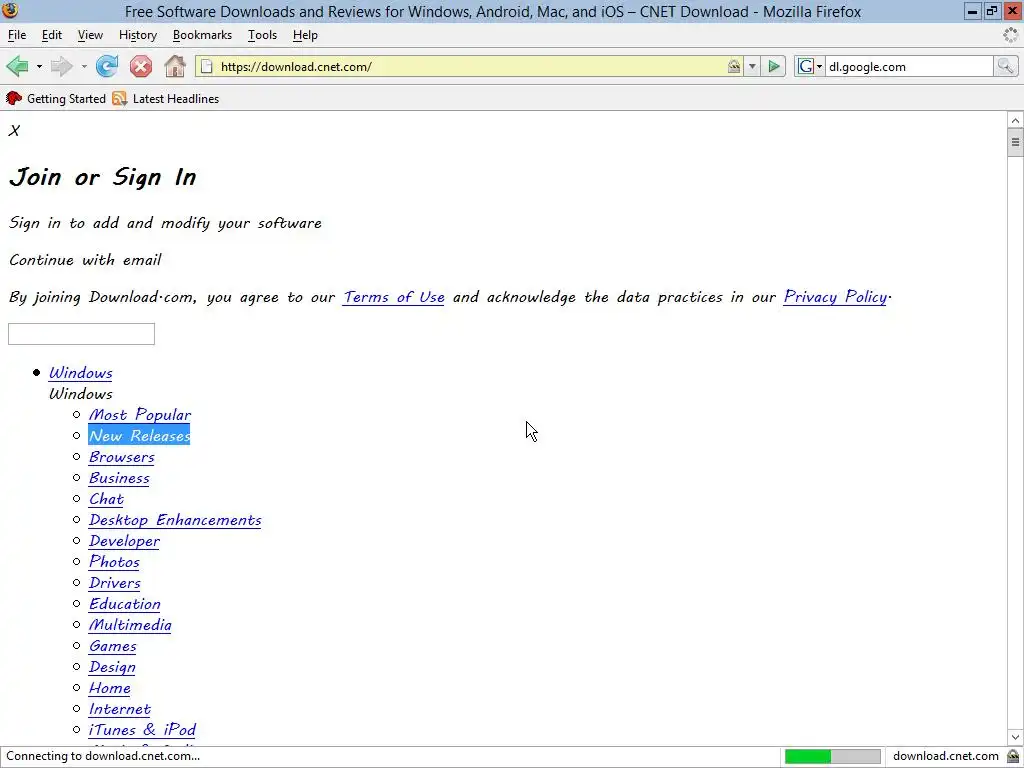The width and height of the screenshot is (1024, 768).
Task: Go to the Home page icon
Action: tap(174, 66)
